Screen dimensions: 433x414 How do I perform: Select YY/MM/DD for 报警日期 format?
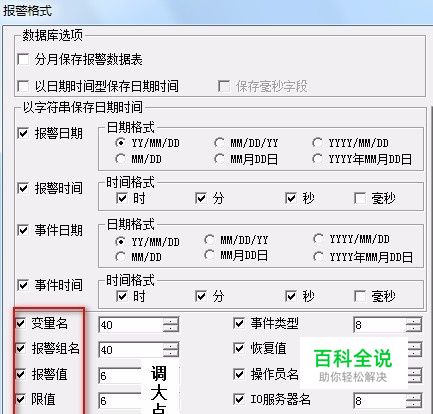click(x=120, y=143)
